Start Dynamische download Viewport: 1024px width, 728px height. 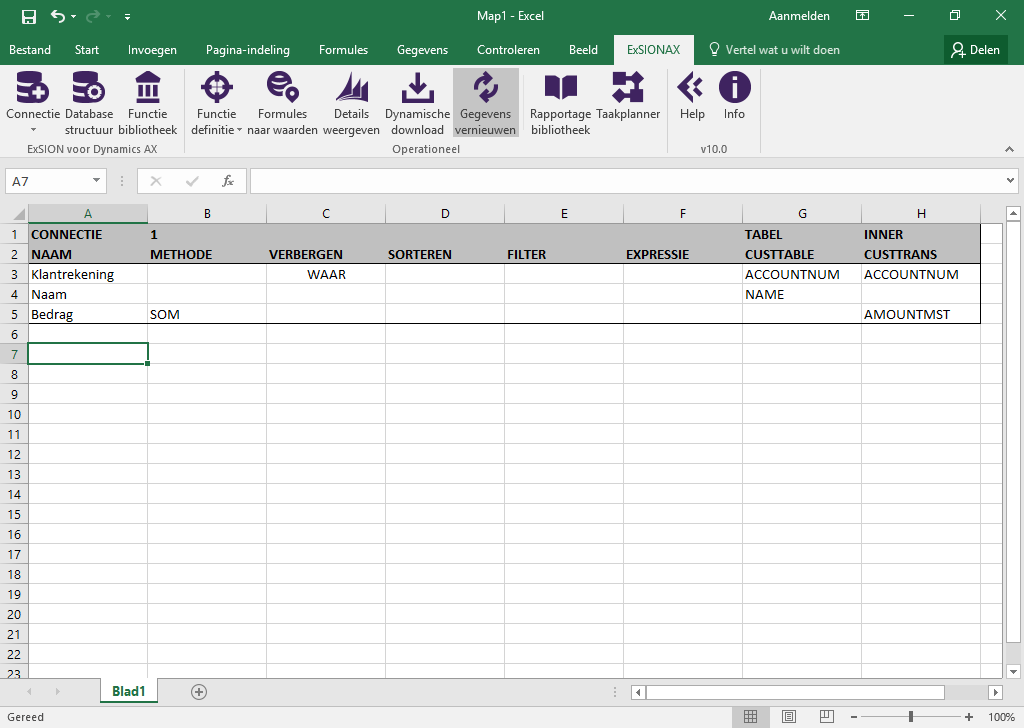tap(417, 103)
